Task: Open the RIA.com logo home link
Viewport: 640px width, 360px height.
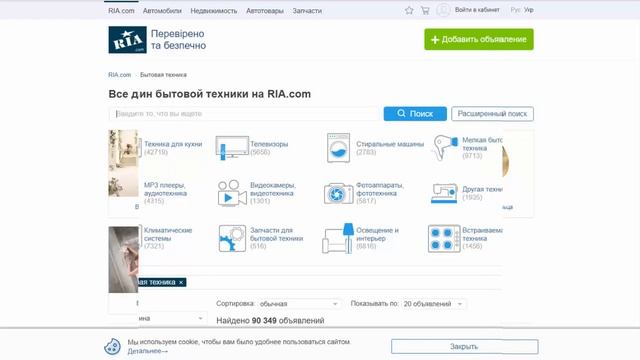Action: [x=127, y=40]
